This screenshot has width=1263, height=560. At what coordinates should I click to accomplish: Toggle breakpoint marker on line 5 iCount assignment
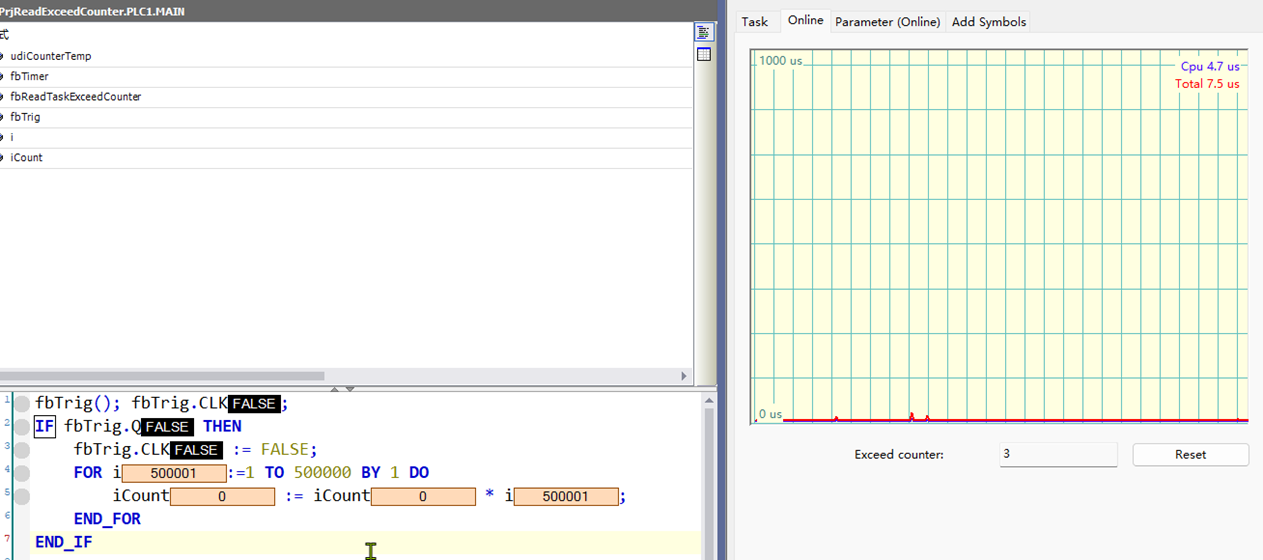pyautogui.click(x=22, y=496)
